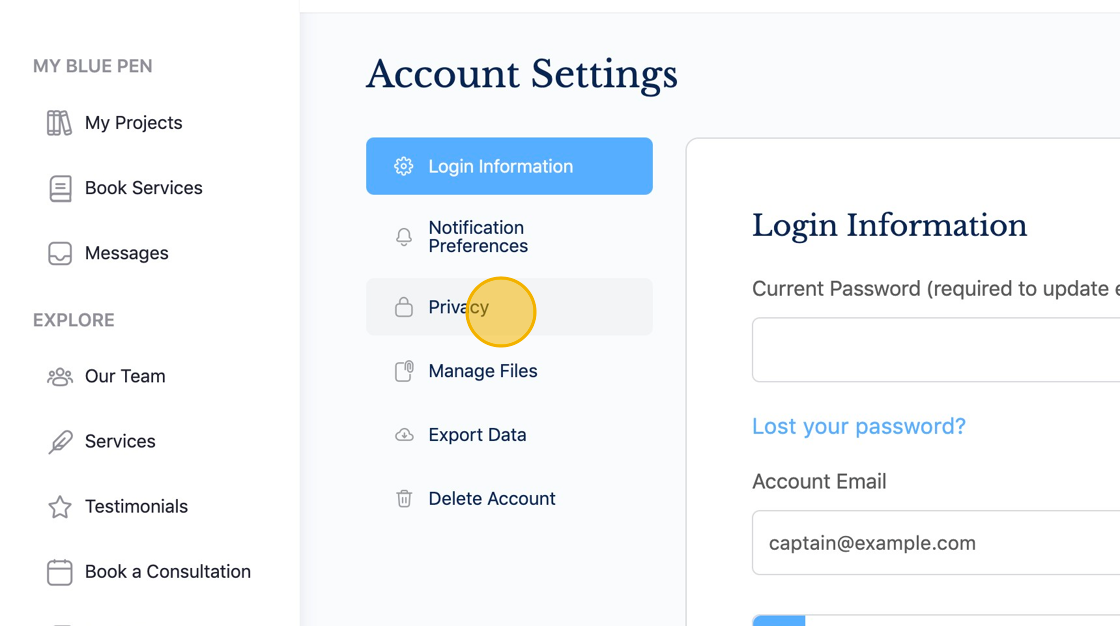Click the Book Services document icon

60,188
